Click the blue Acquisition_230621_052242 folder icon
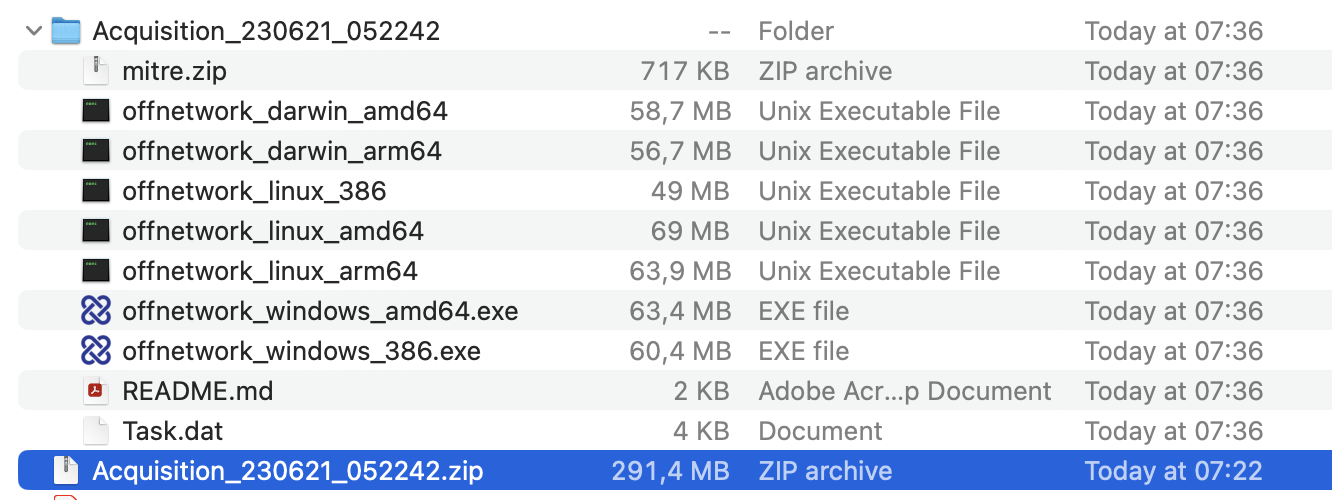Viewport: 1332px width, 500px height. coord(65,31)
